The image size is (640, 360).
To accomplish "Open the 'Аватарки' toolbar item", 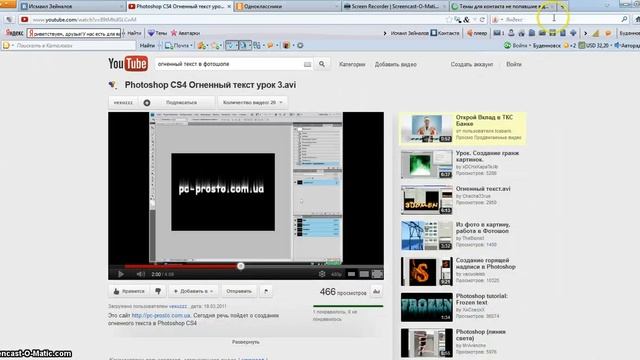I will [x=185, y=33].
